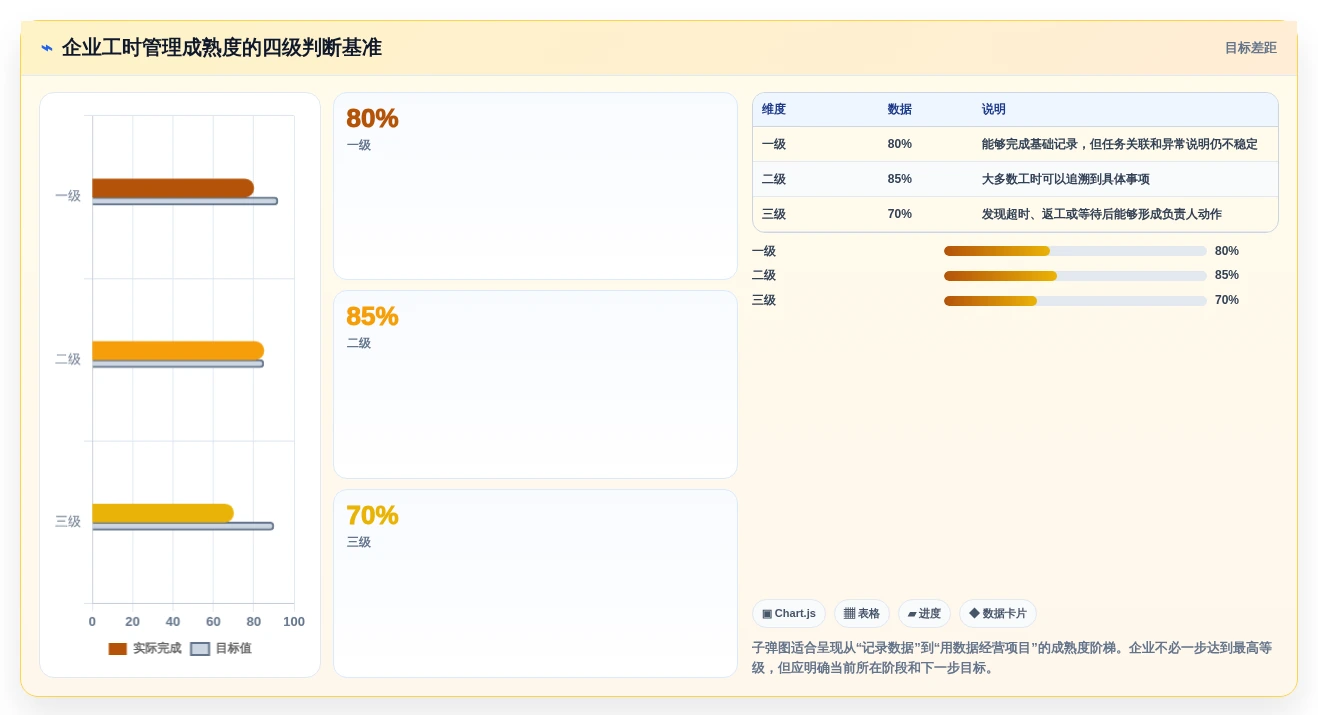This screenshot has width=1318, height=715.
Task: Click the 三级 target value bar in chart
Action: click(x=183, y=526)
